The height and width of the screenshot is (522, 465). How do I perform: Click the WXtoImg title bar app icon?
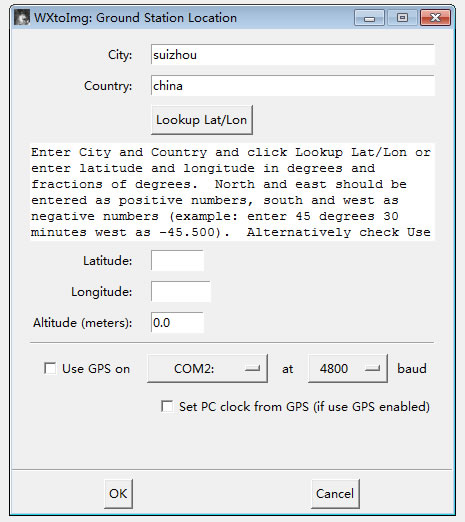click(x=22, y=18)
